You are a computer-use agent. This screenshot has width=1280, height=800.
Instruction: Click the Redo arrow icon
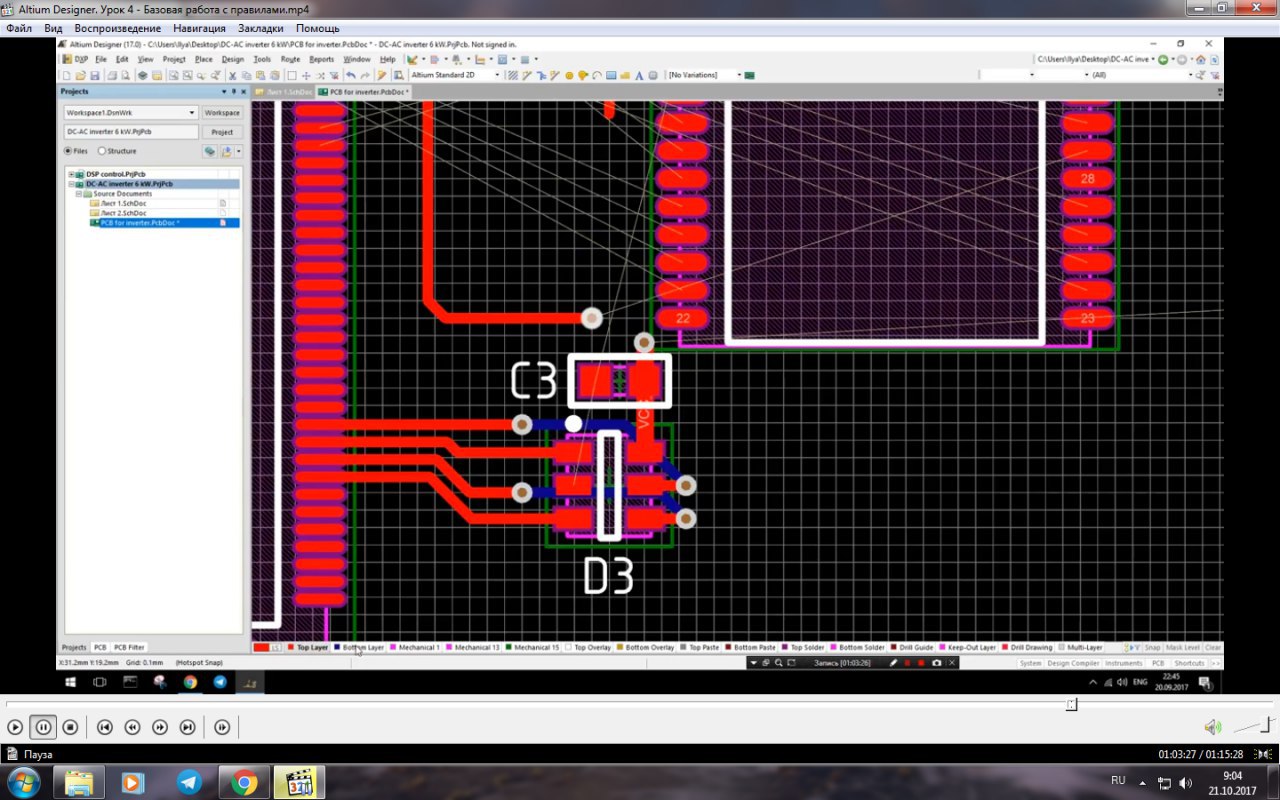click(x=365, y=75)
